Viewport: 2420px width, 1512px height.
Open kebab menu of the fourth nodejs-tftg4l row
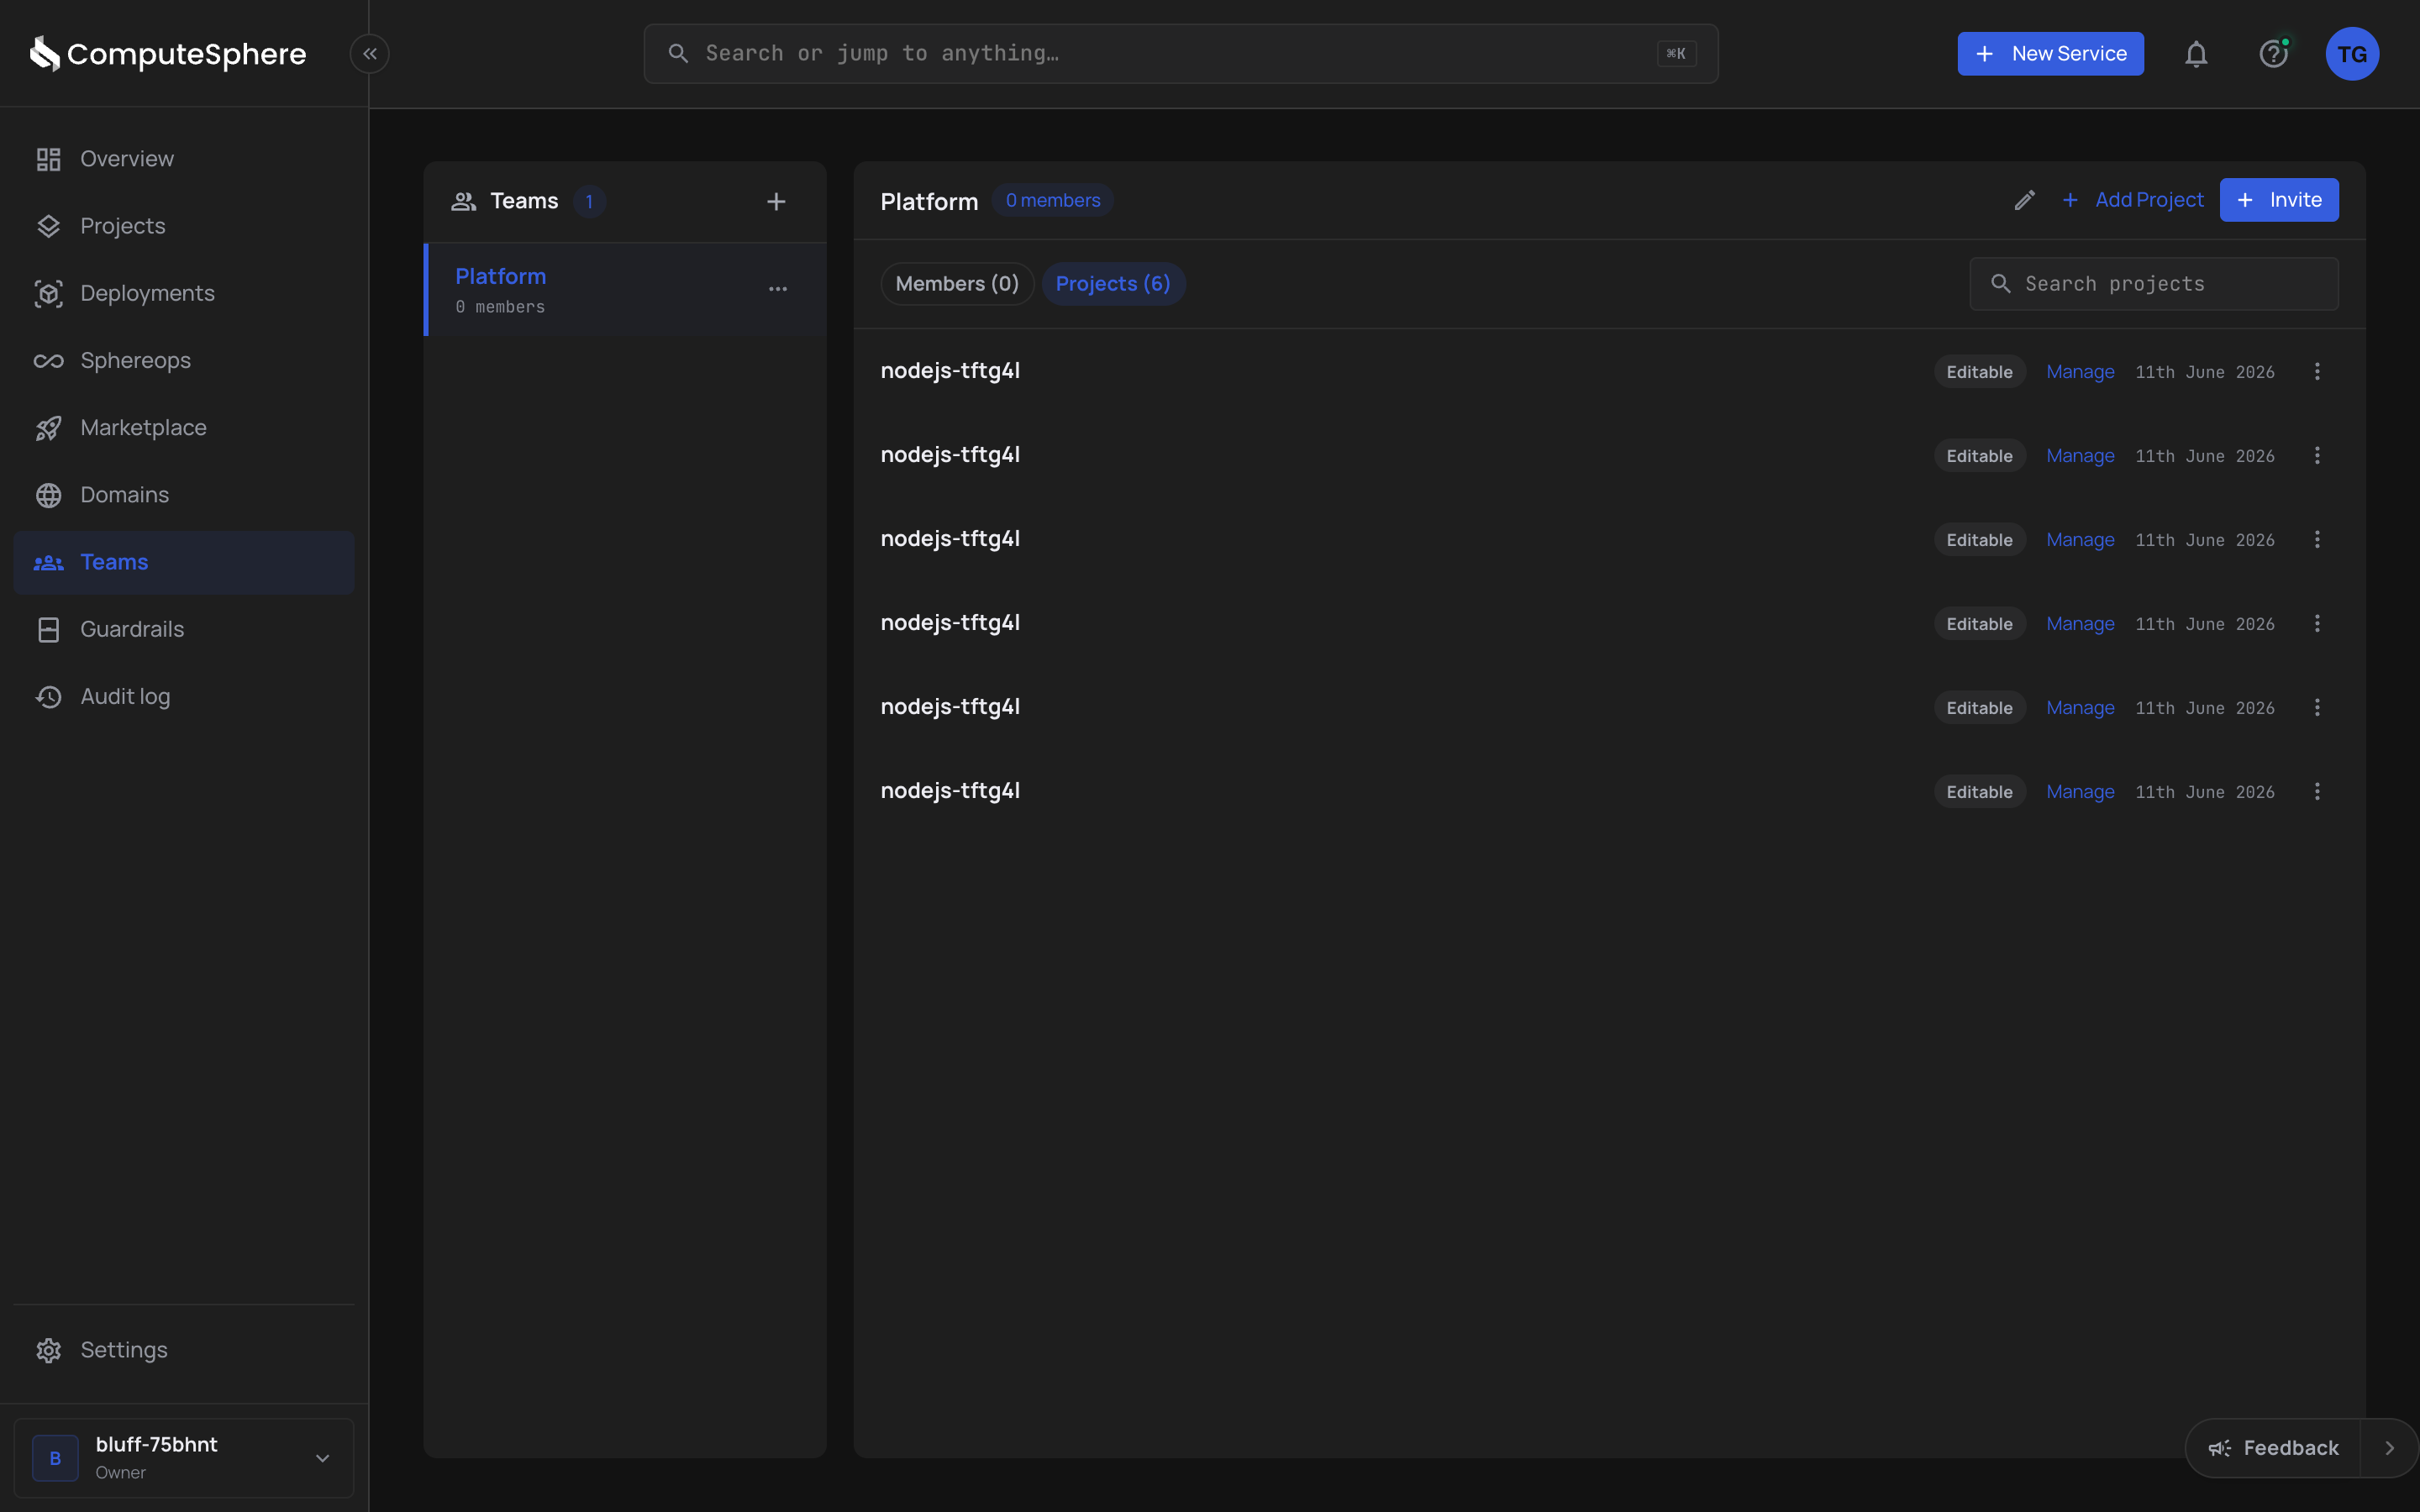2317,624
